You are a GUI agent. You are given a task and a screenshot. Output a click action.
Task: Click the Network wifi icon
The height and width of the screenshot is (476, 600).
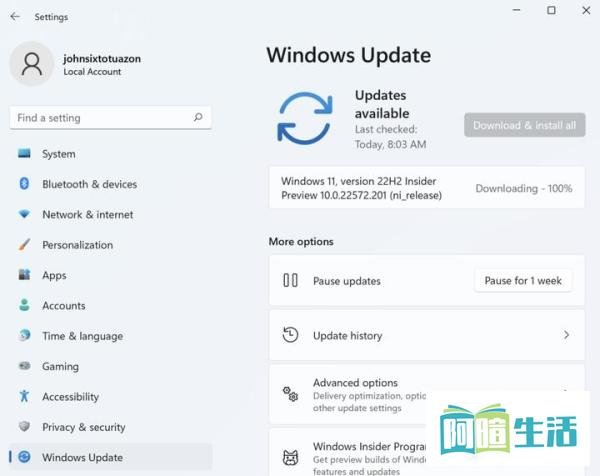24,214
